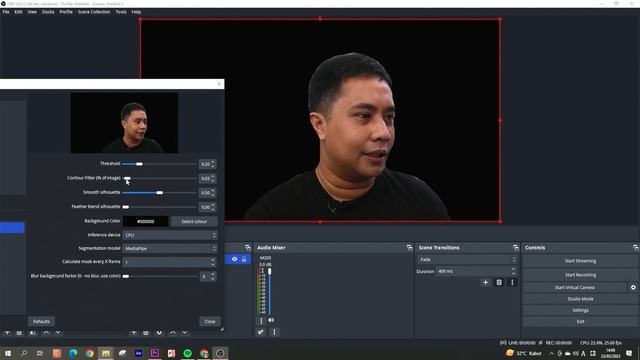Open the File menu
Viewport: 640px width, 360px height.
[6, 12]
